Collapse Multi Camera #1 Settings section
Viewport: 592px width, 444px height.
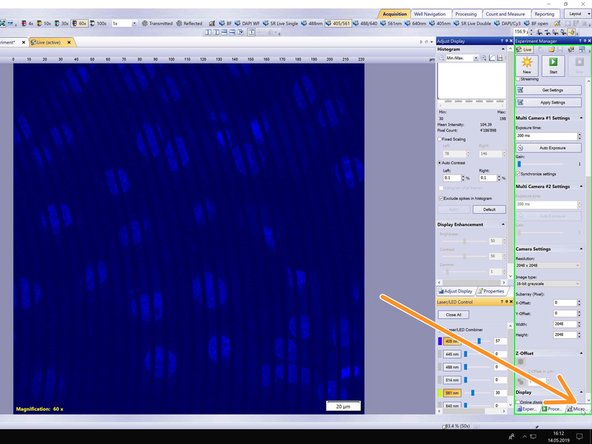click(x=581, y=118)
